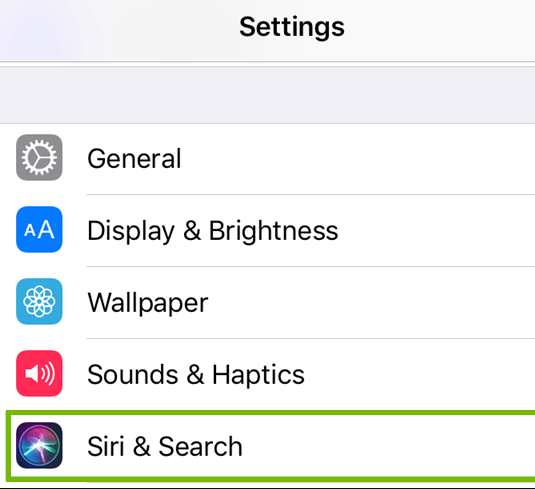Viewport: 535px width, 489px height.
Task: Open the colorful Siri orb icon
Action: click(x=39, y=445)
